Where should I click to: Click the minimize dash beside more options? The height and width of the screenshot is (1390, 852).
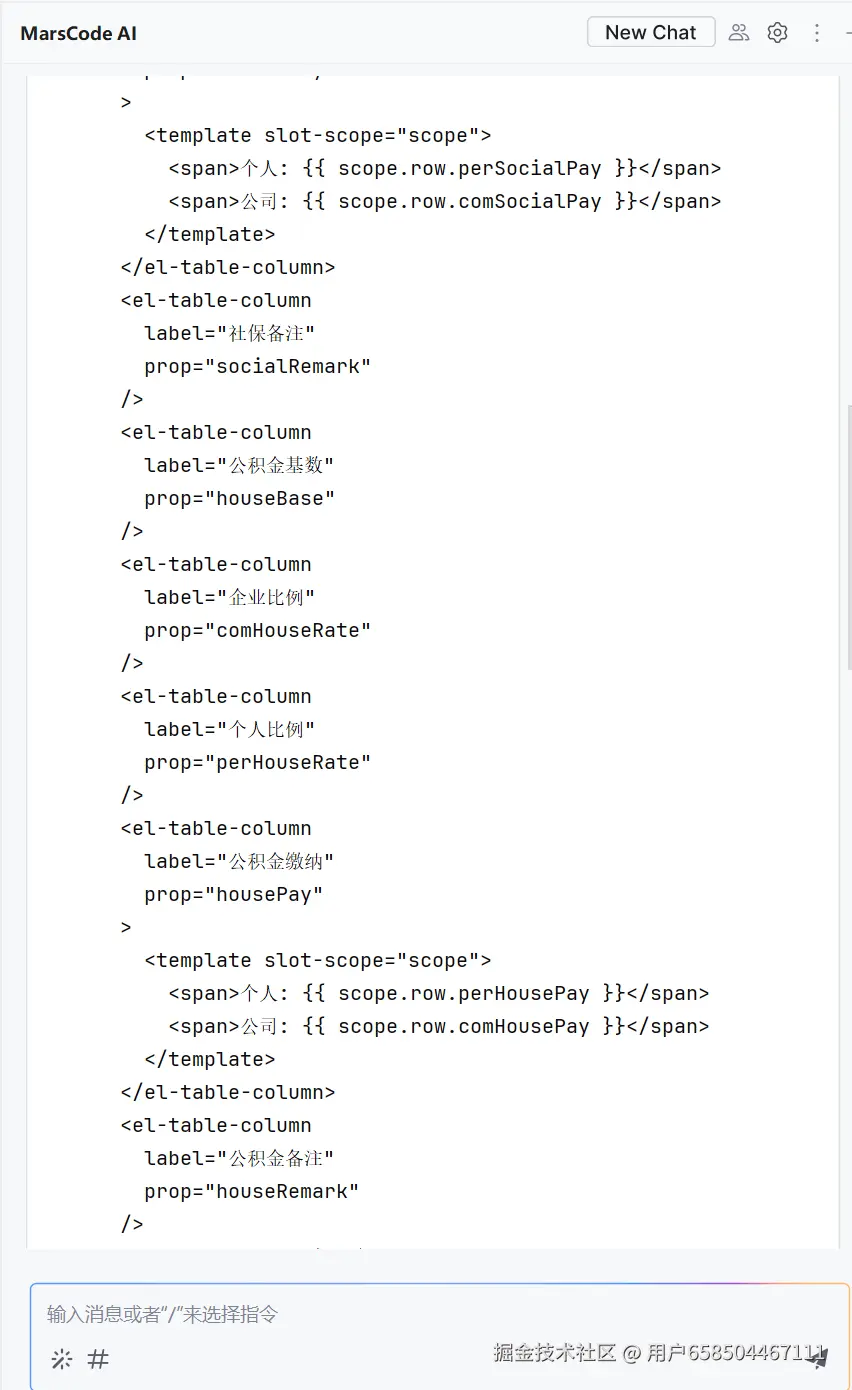(x=847, y=33)
